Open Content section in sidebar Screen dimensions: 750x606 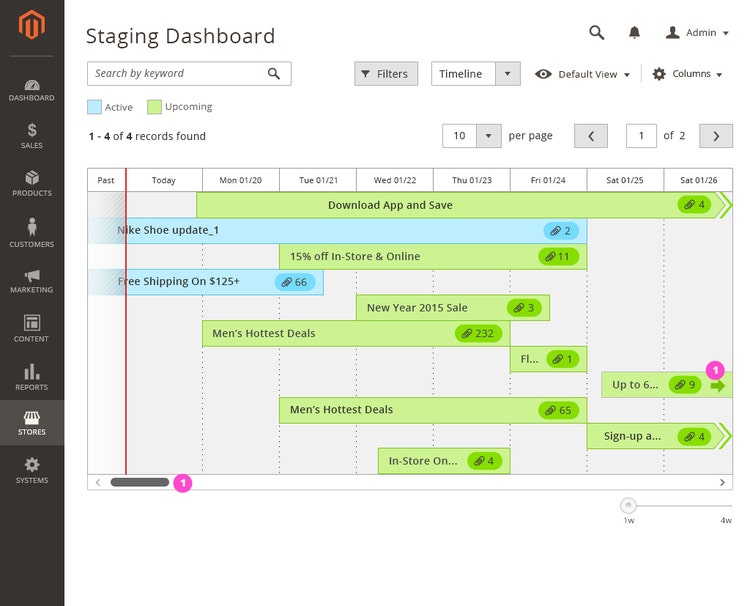[32, 328]
